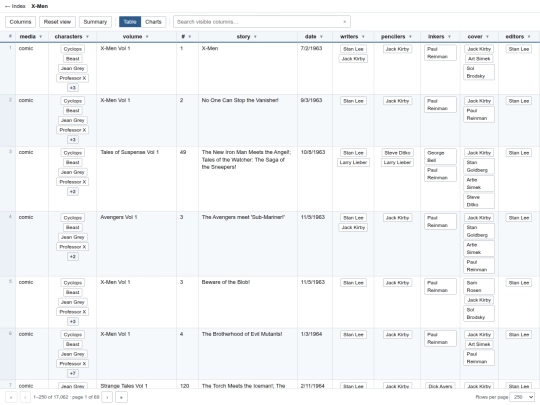The image size is (540, 405).
Task: Click Reset view button
Action: [57, 22]
